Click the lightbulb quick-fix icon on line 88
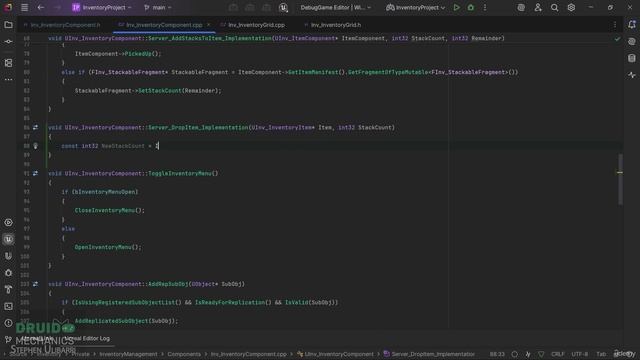Image resolution: width=640 pixels, height=360 pixels. (x=36, y=146)
